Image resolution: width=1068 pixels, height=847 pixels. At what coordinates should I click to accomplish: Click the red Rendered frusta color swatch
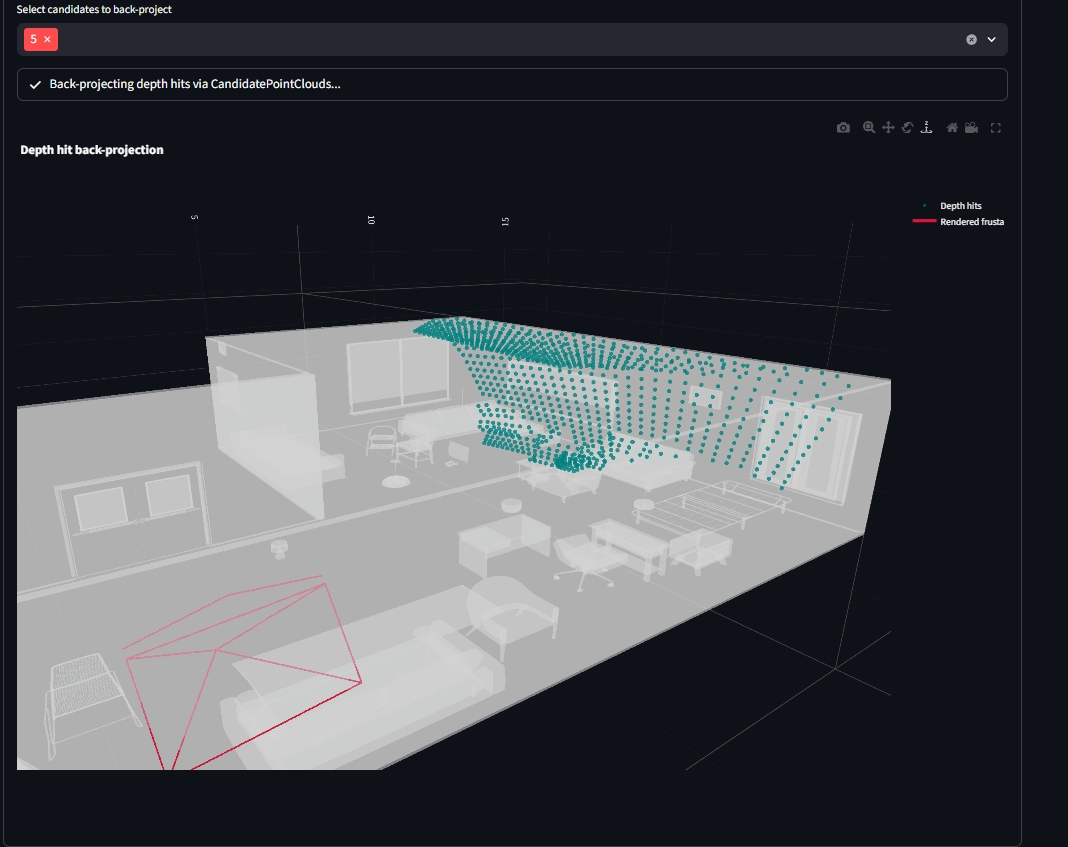coord(924,221)
